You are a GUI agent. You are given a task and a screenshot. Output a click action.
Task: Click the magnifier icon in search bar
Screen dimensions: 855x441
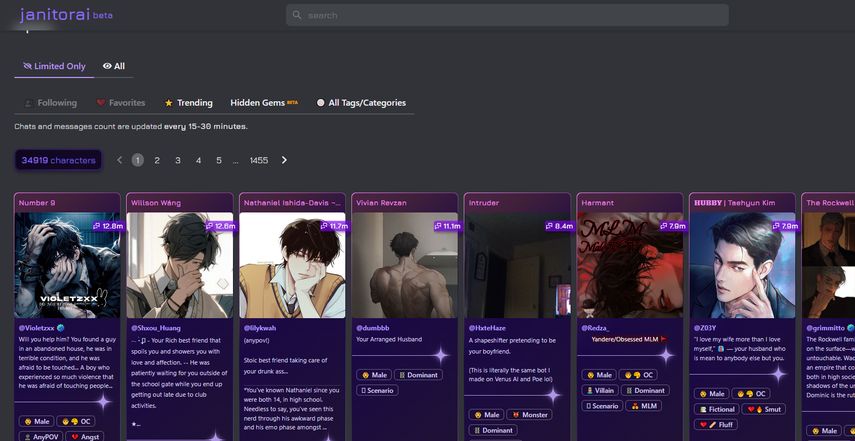[297, 15]
